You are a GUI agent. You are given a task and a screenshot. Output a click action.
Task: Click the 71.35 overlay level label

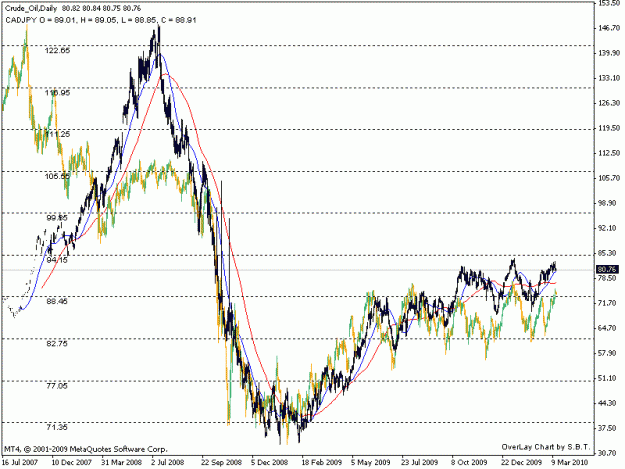point(58,428)
